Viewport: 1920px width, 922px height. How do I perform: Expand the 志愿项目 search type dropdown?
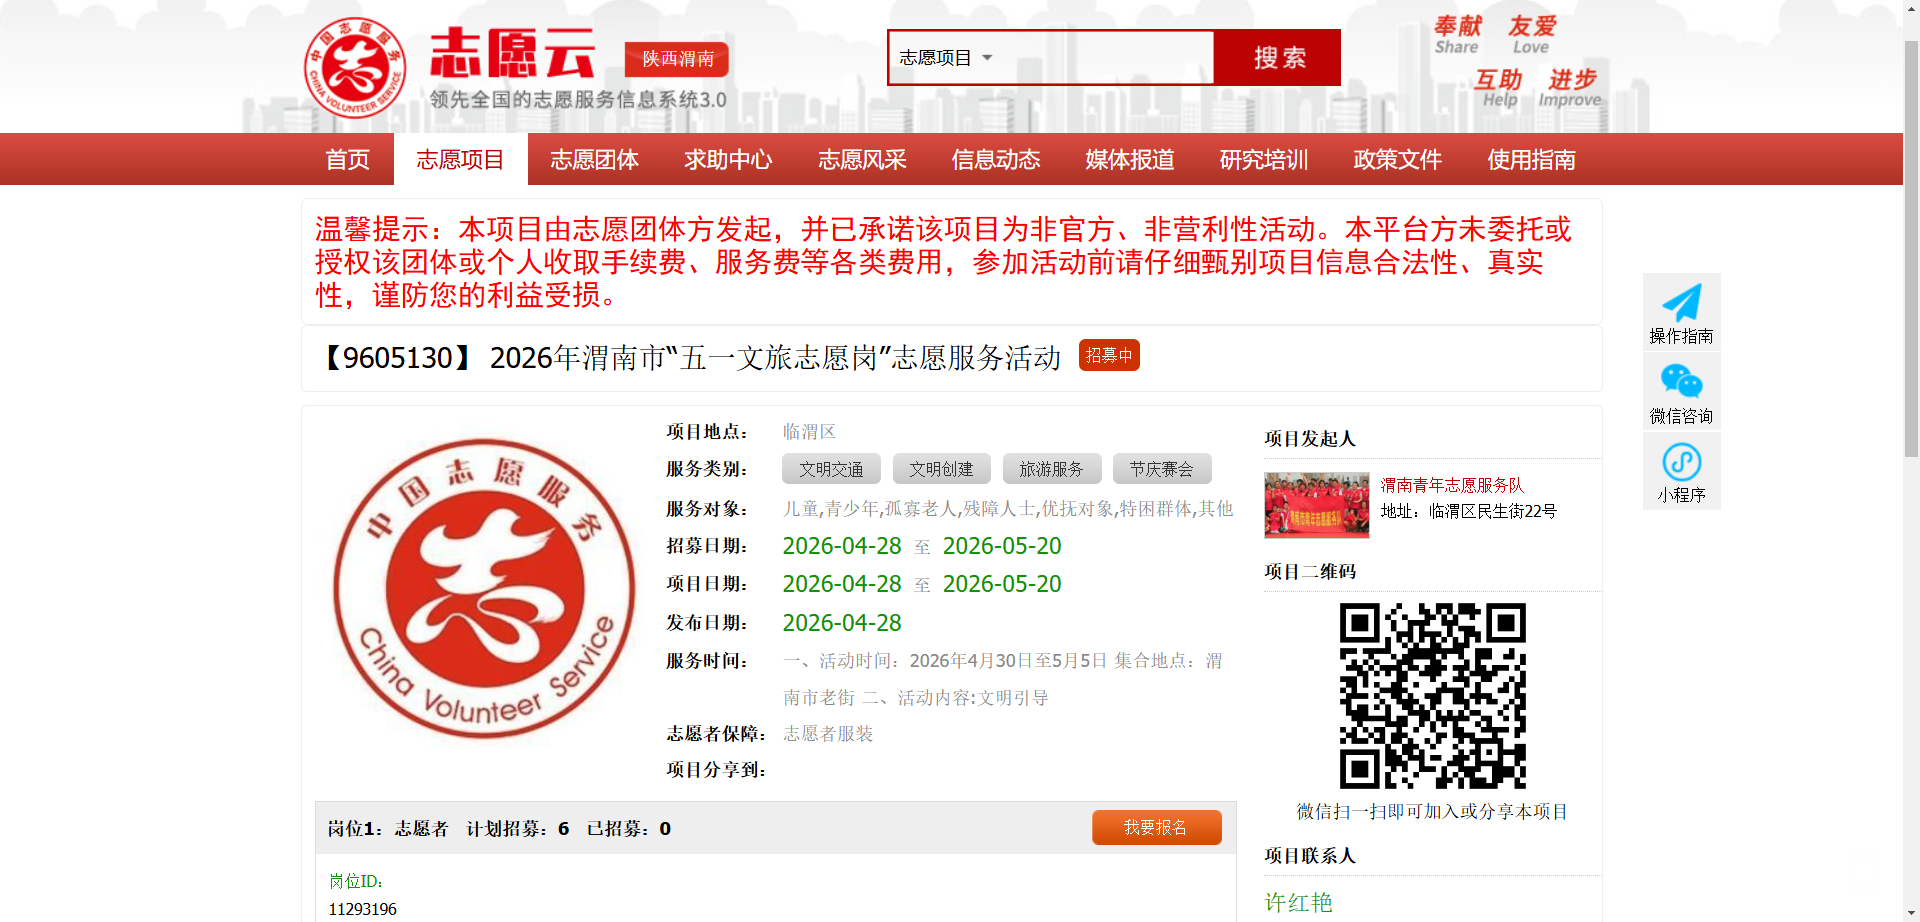point(945,58)
